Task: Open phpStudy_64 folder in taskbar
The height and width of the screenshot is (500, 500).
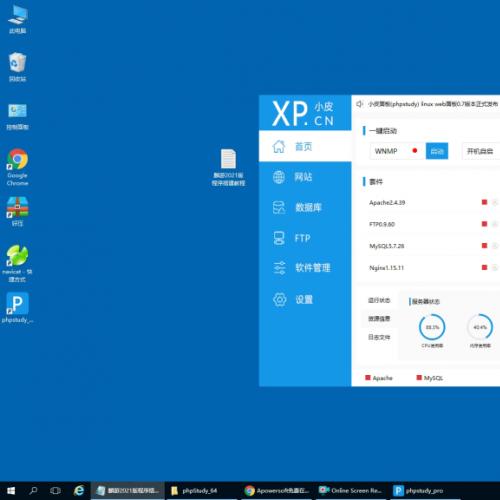Action: (x=194, y=490)
